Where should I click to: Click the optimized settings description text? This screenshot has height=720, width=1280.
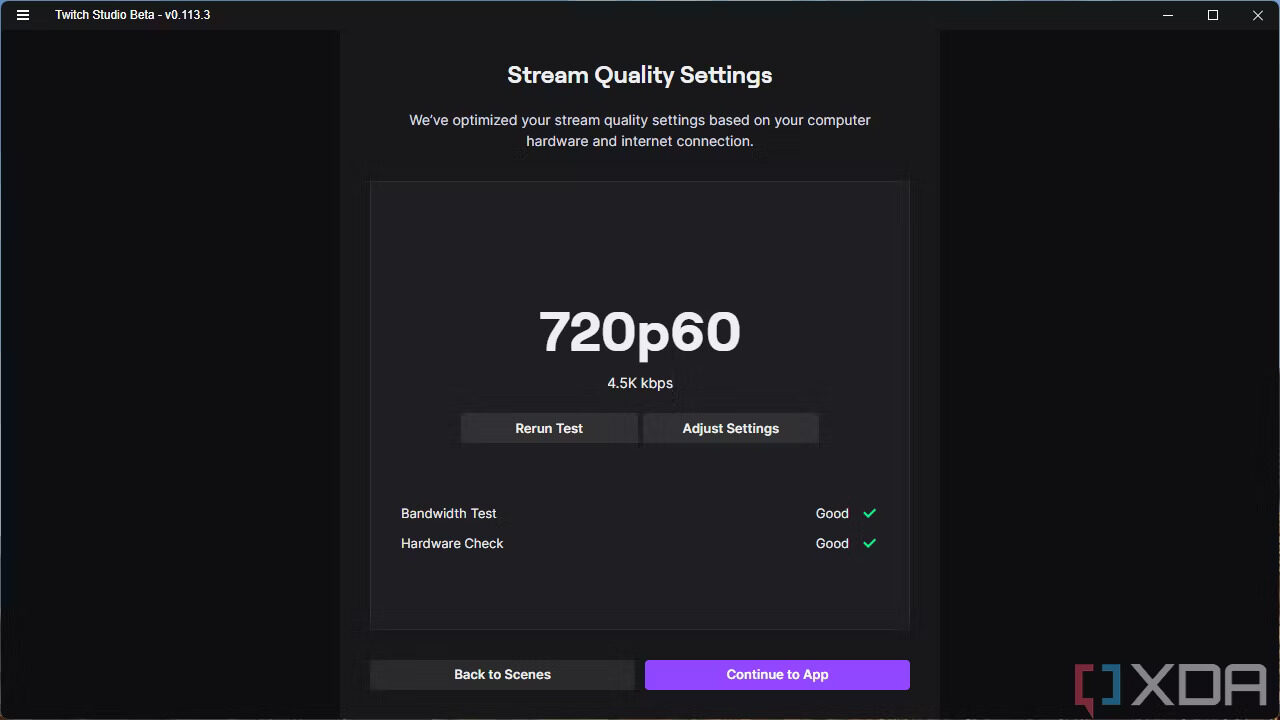point(640,131)
